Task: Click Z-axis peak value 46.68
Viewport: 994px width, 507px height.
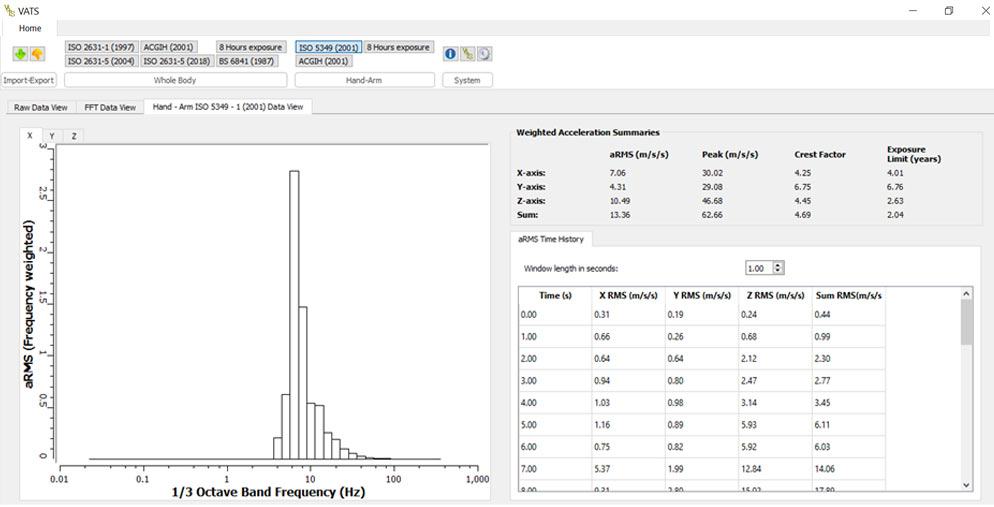Action: point(713,201)
